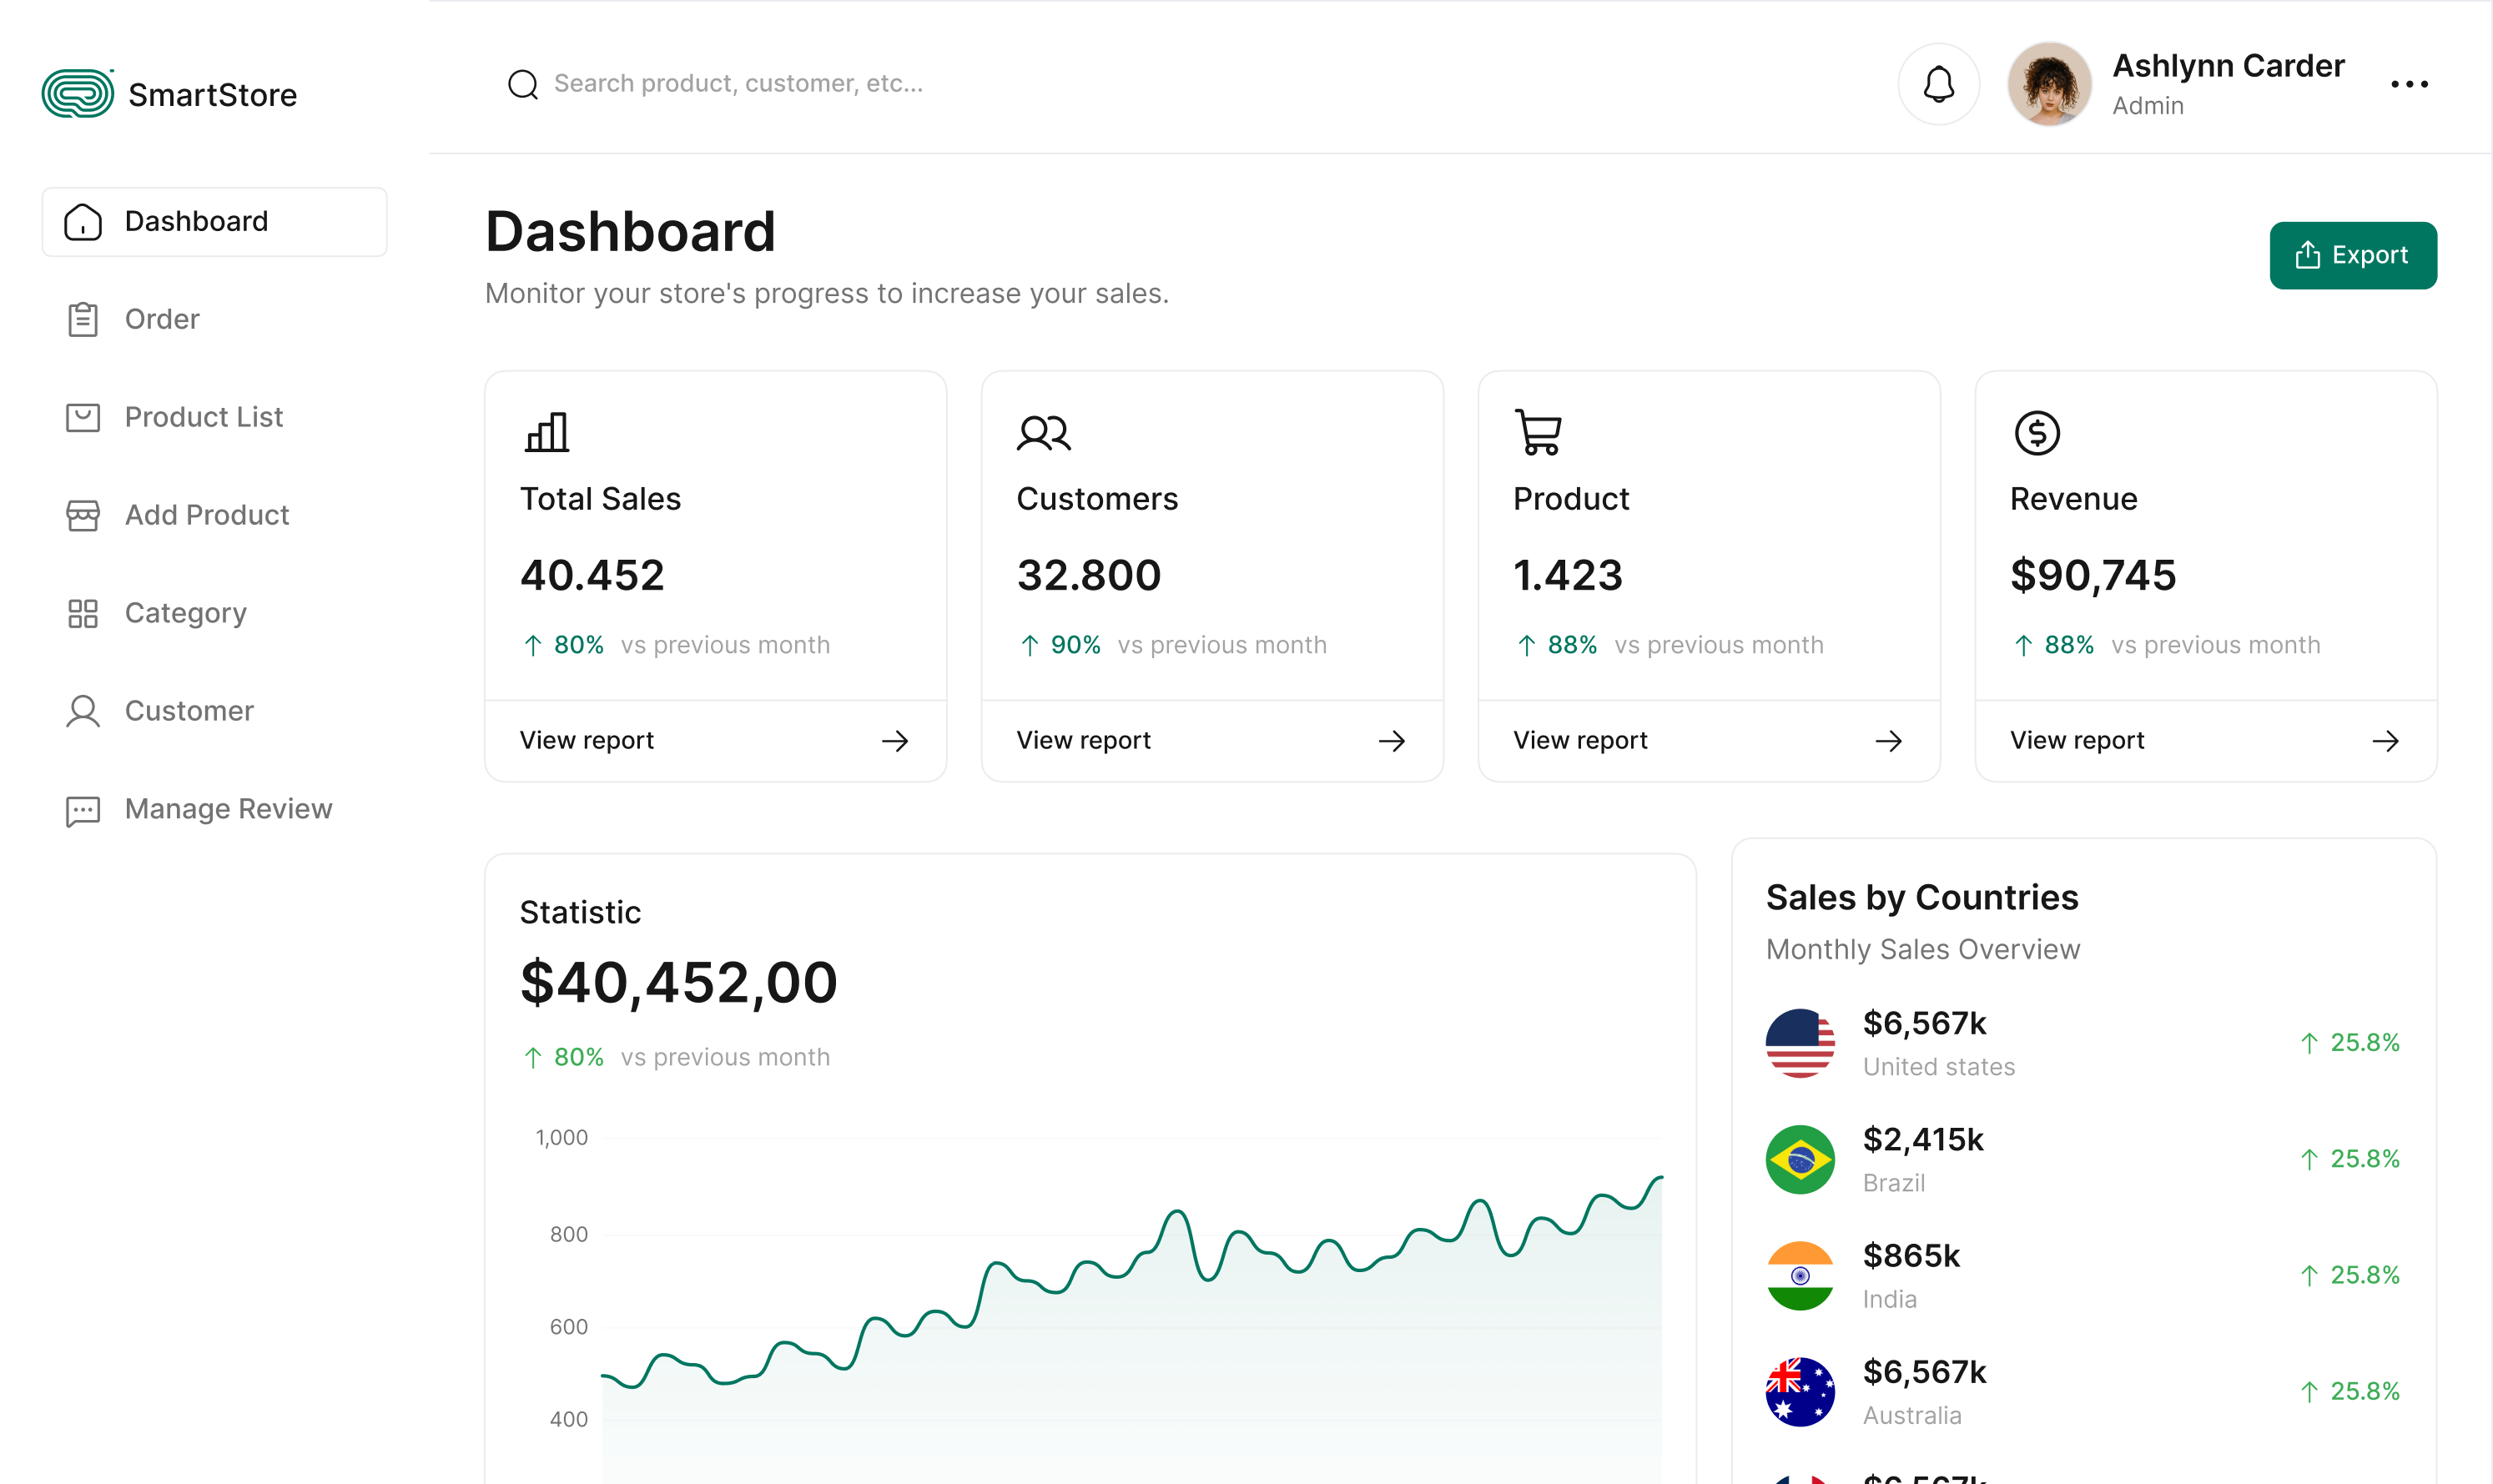
Task: Click the Category grid icon
Action: click(83, 614)
